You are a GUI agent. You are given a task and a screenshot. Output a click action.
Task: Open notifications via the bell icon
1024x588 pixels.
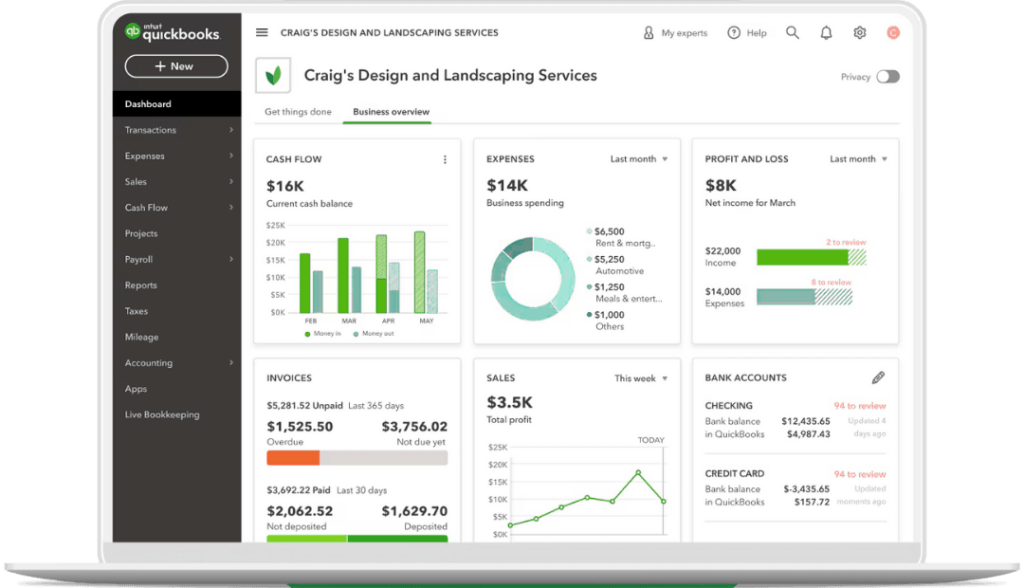click(x=825, y=32)
